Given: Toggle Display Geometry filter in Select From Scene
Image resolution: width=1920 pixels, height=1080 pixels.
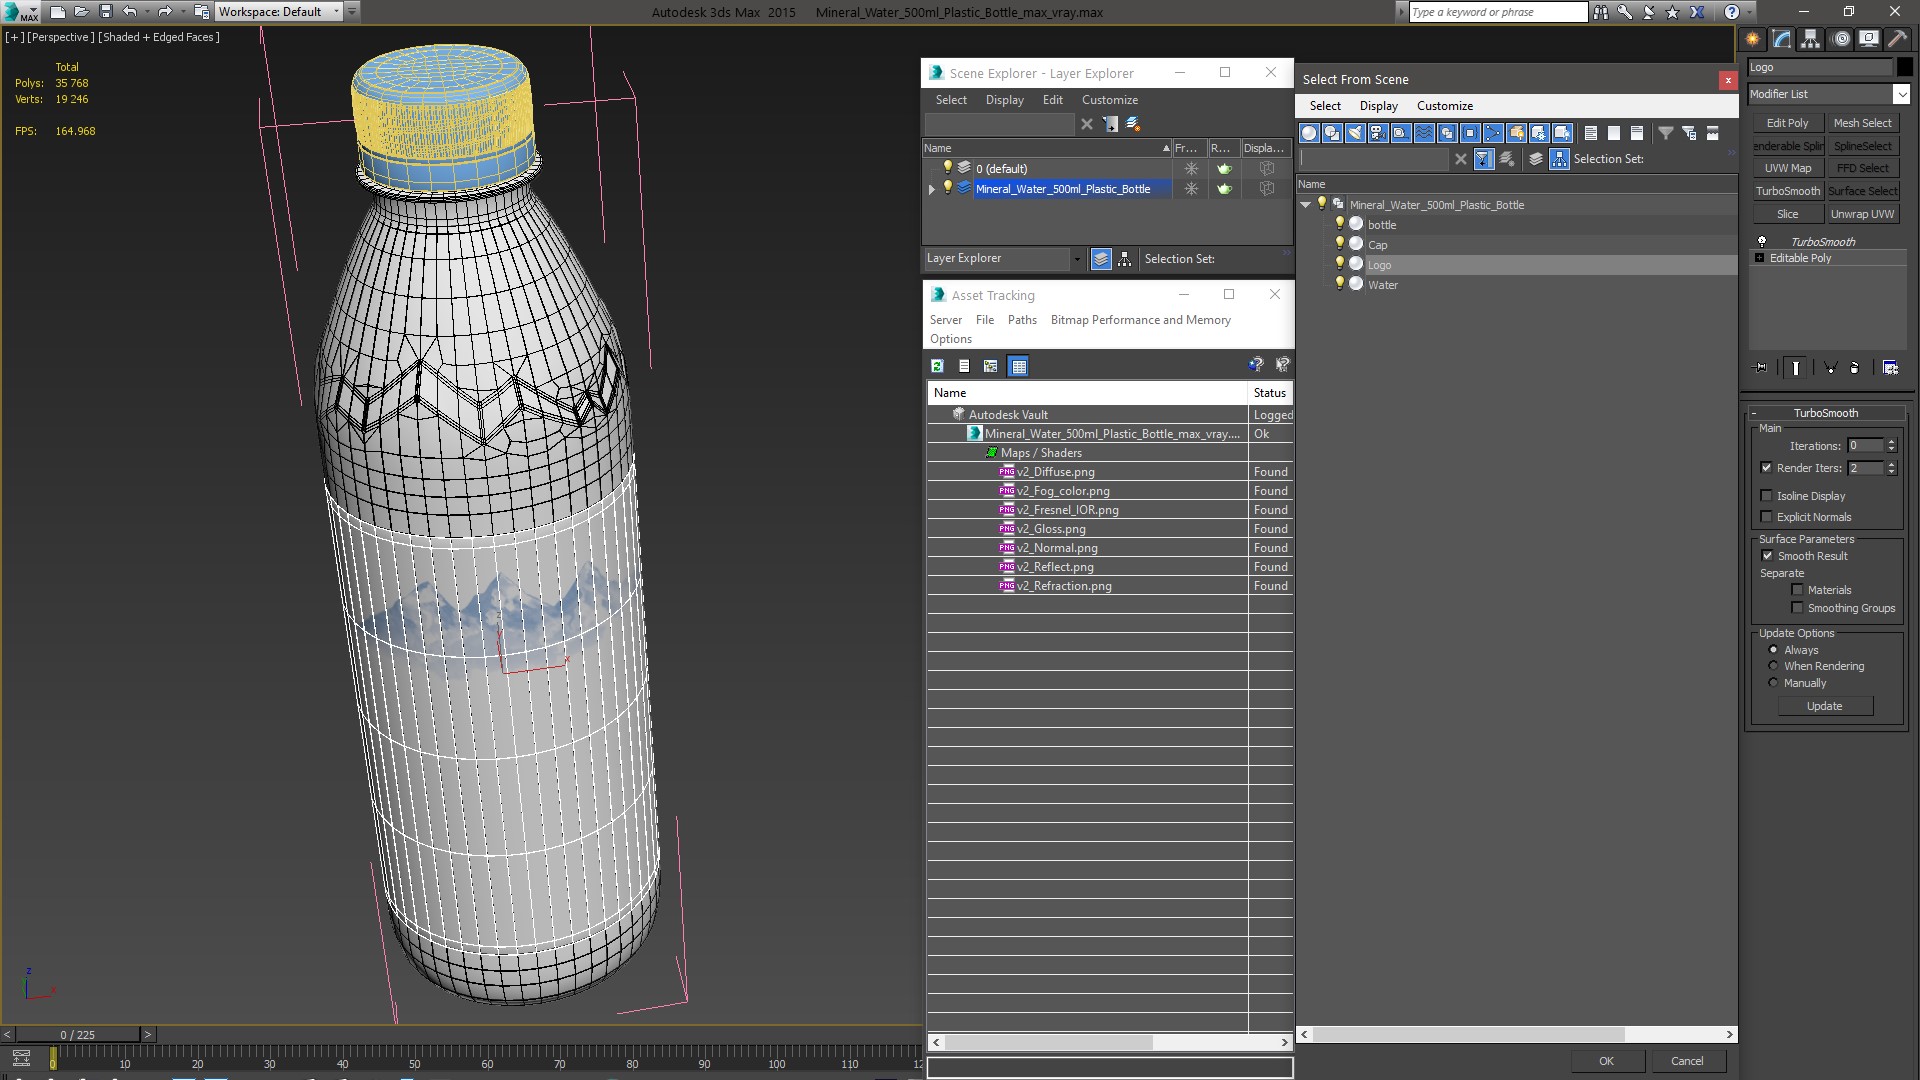Looking at the screenshot, I should click(1309, 133).
